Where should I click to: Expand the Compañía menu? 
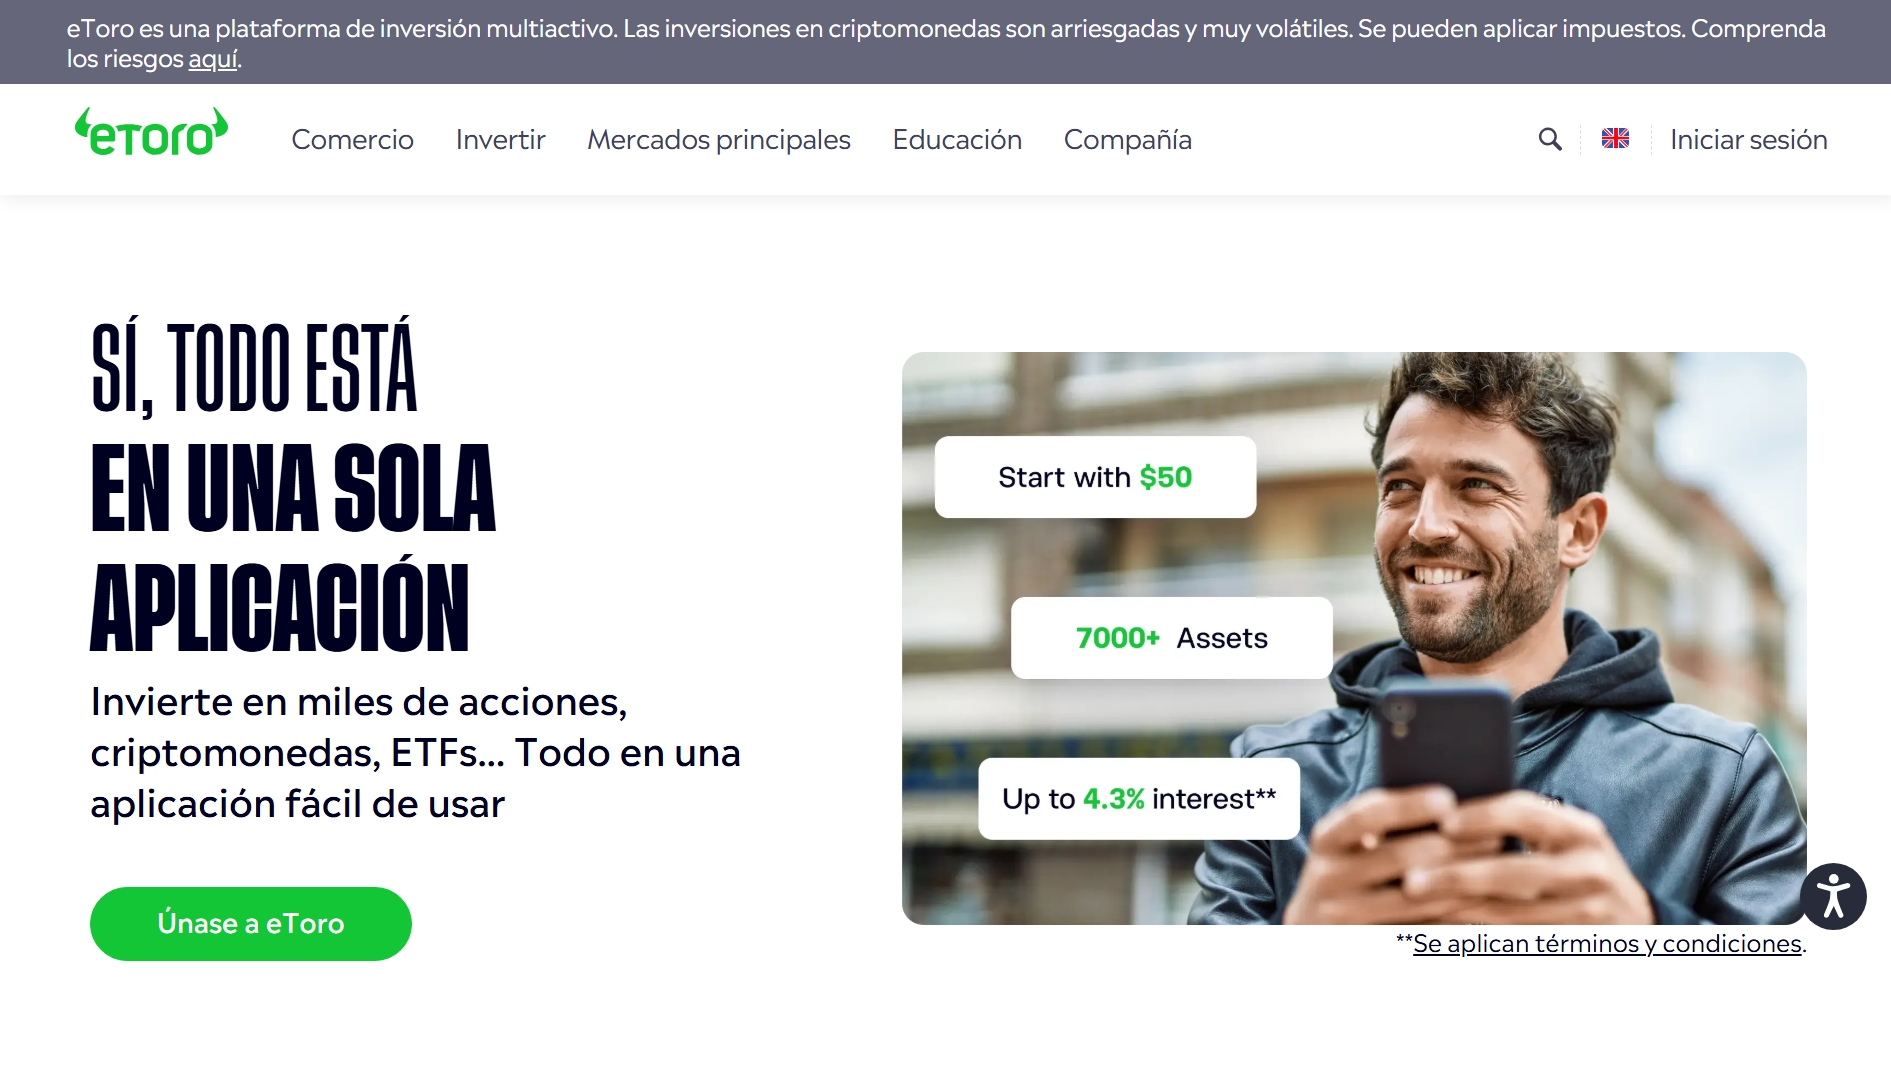coord(1127,139)
